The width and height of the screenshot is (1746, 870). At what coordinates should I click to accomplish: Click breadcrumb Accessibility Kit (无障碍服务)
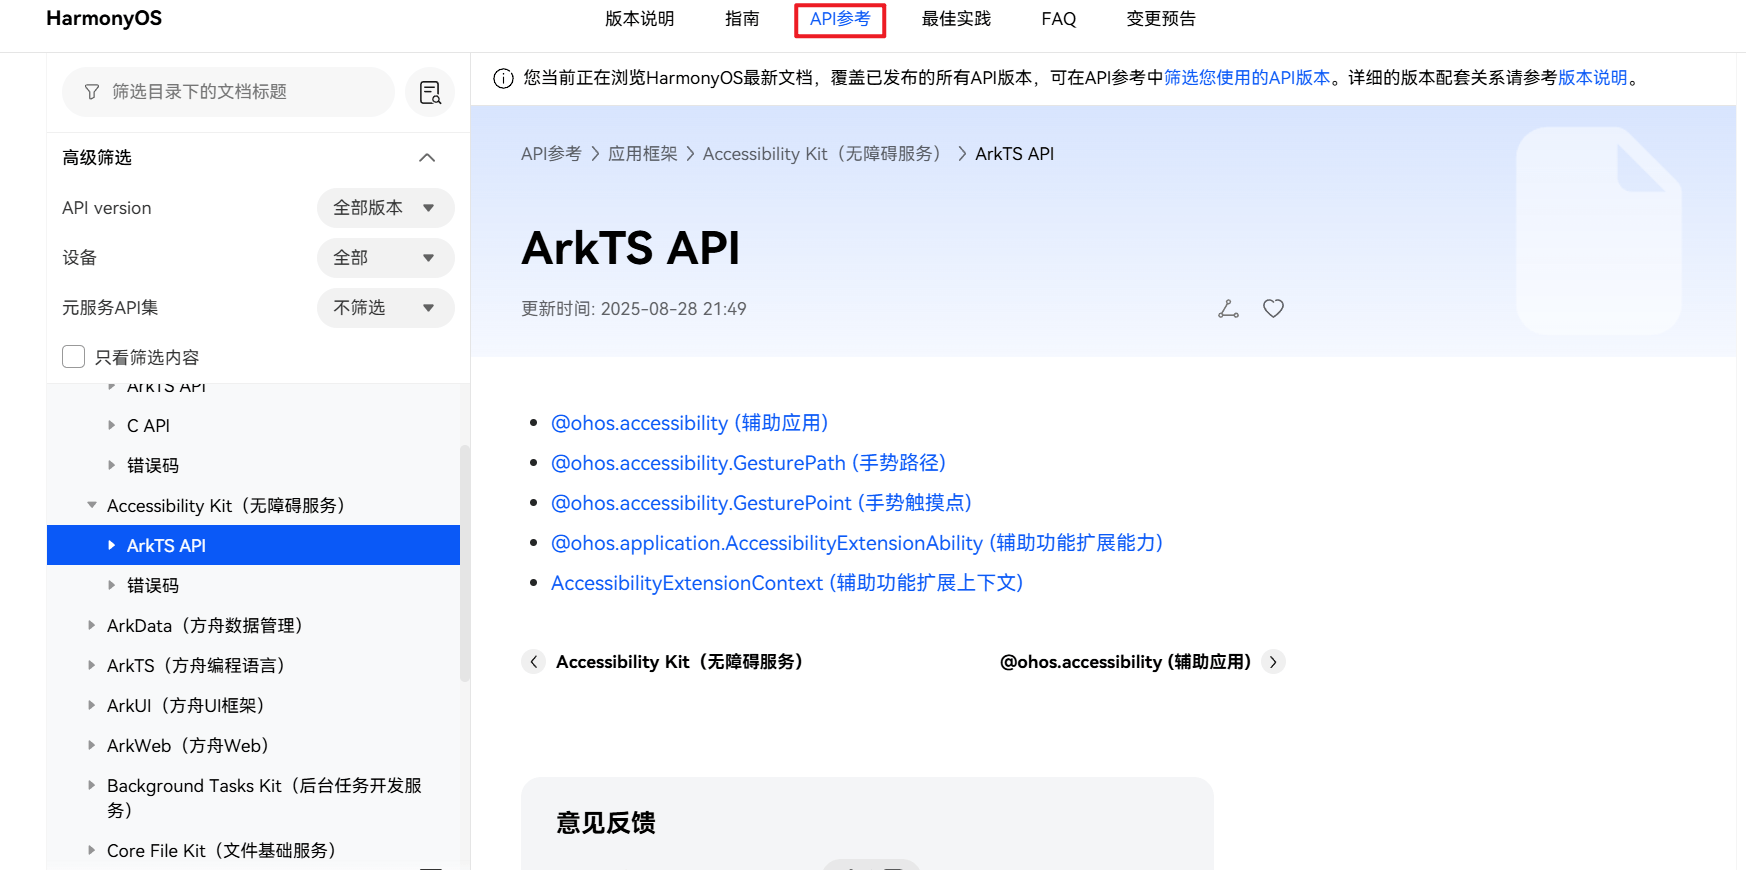822,154
